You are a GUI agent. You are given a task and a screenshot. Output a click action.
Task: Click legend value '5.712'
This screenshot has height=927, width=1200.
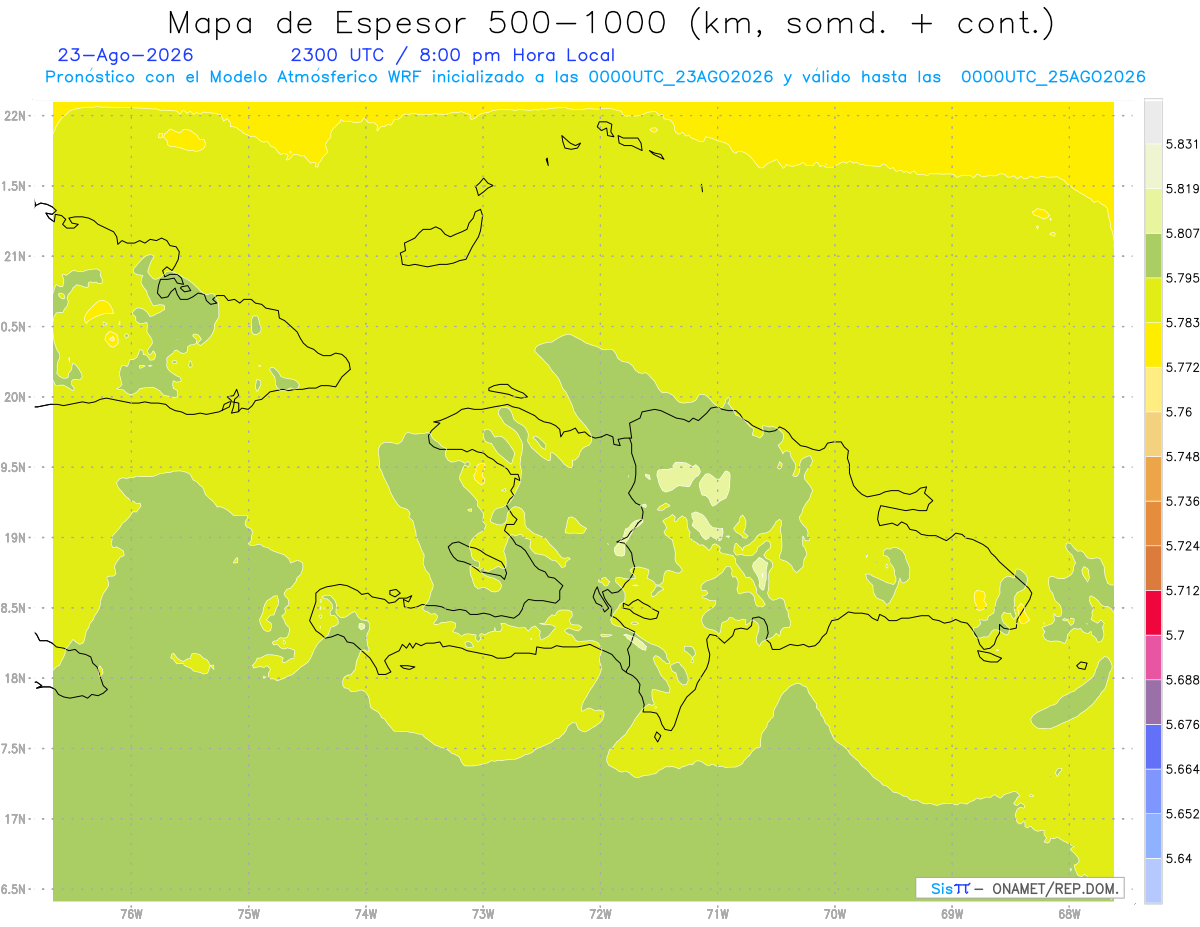coord(1184,590)
